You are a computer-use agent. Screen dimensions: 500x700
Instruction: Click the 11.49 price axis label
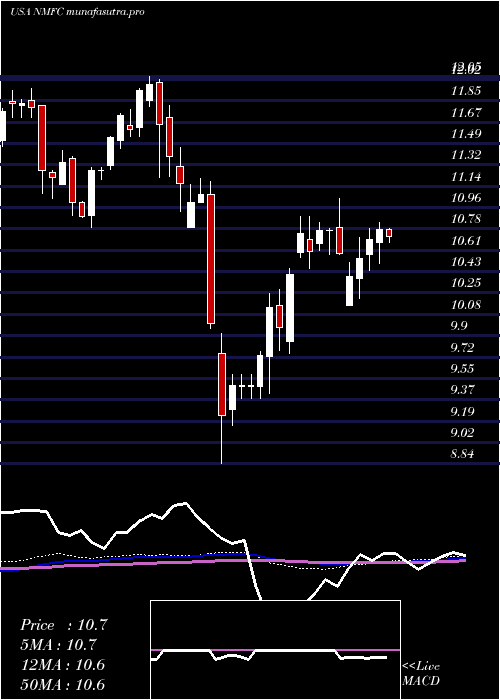tap(466, 134)
